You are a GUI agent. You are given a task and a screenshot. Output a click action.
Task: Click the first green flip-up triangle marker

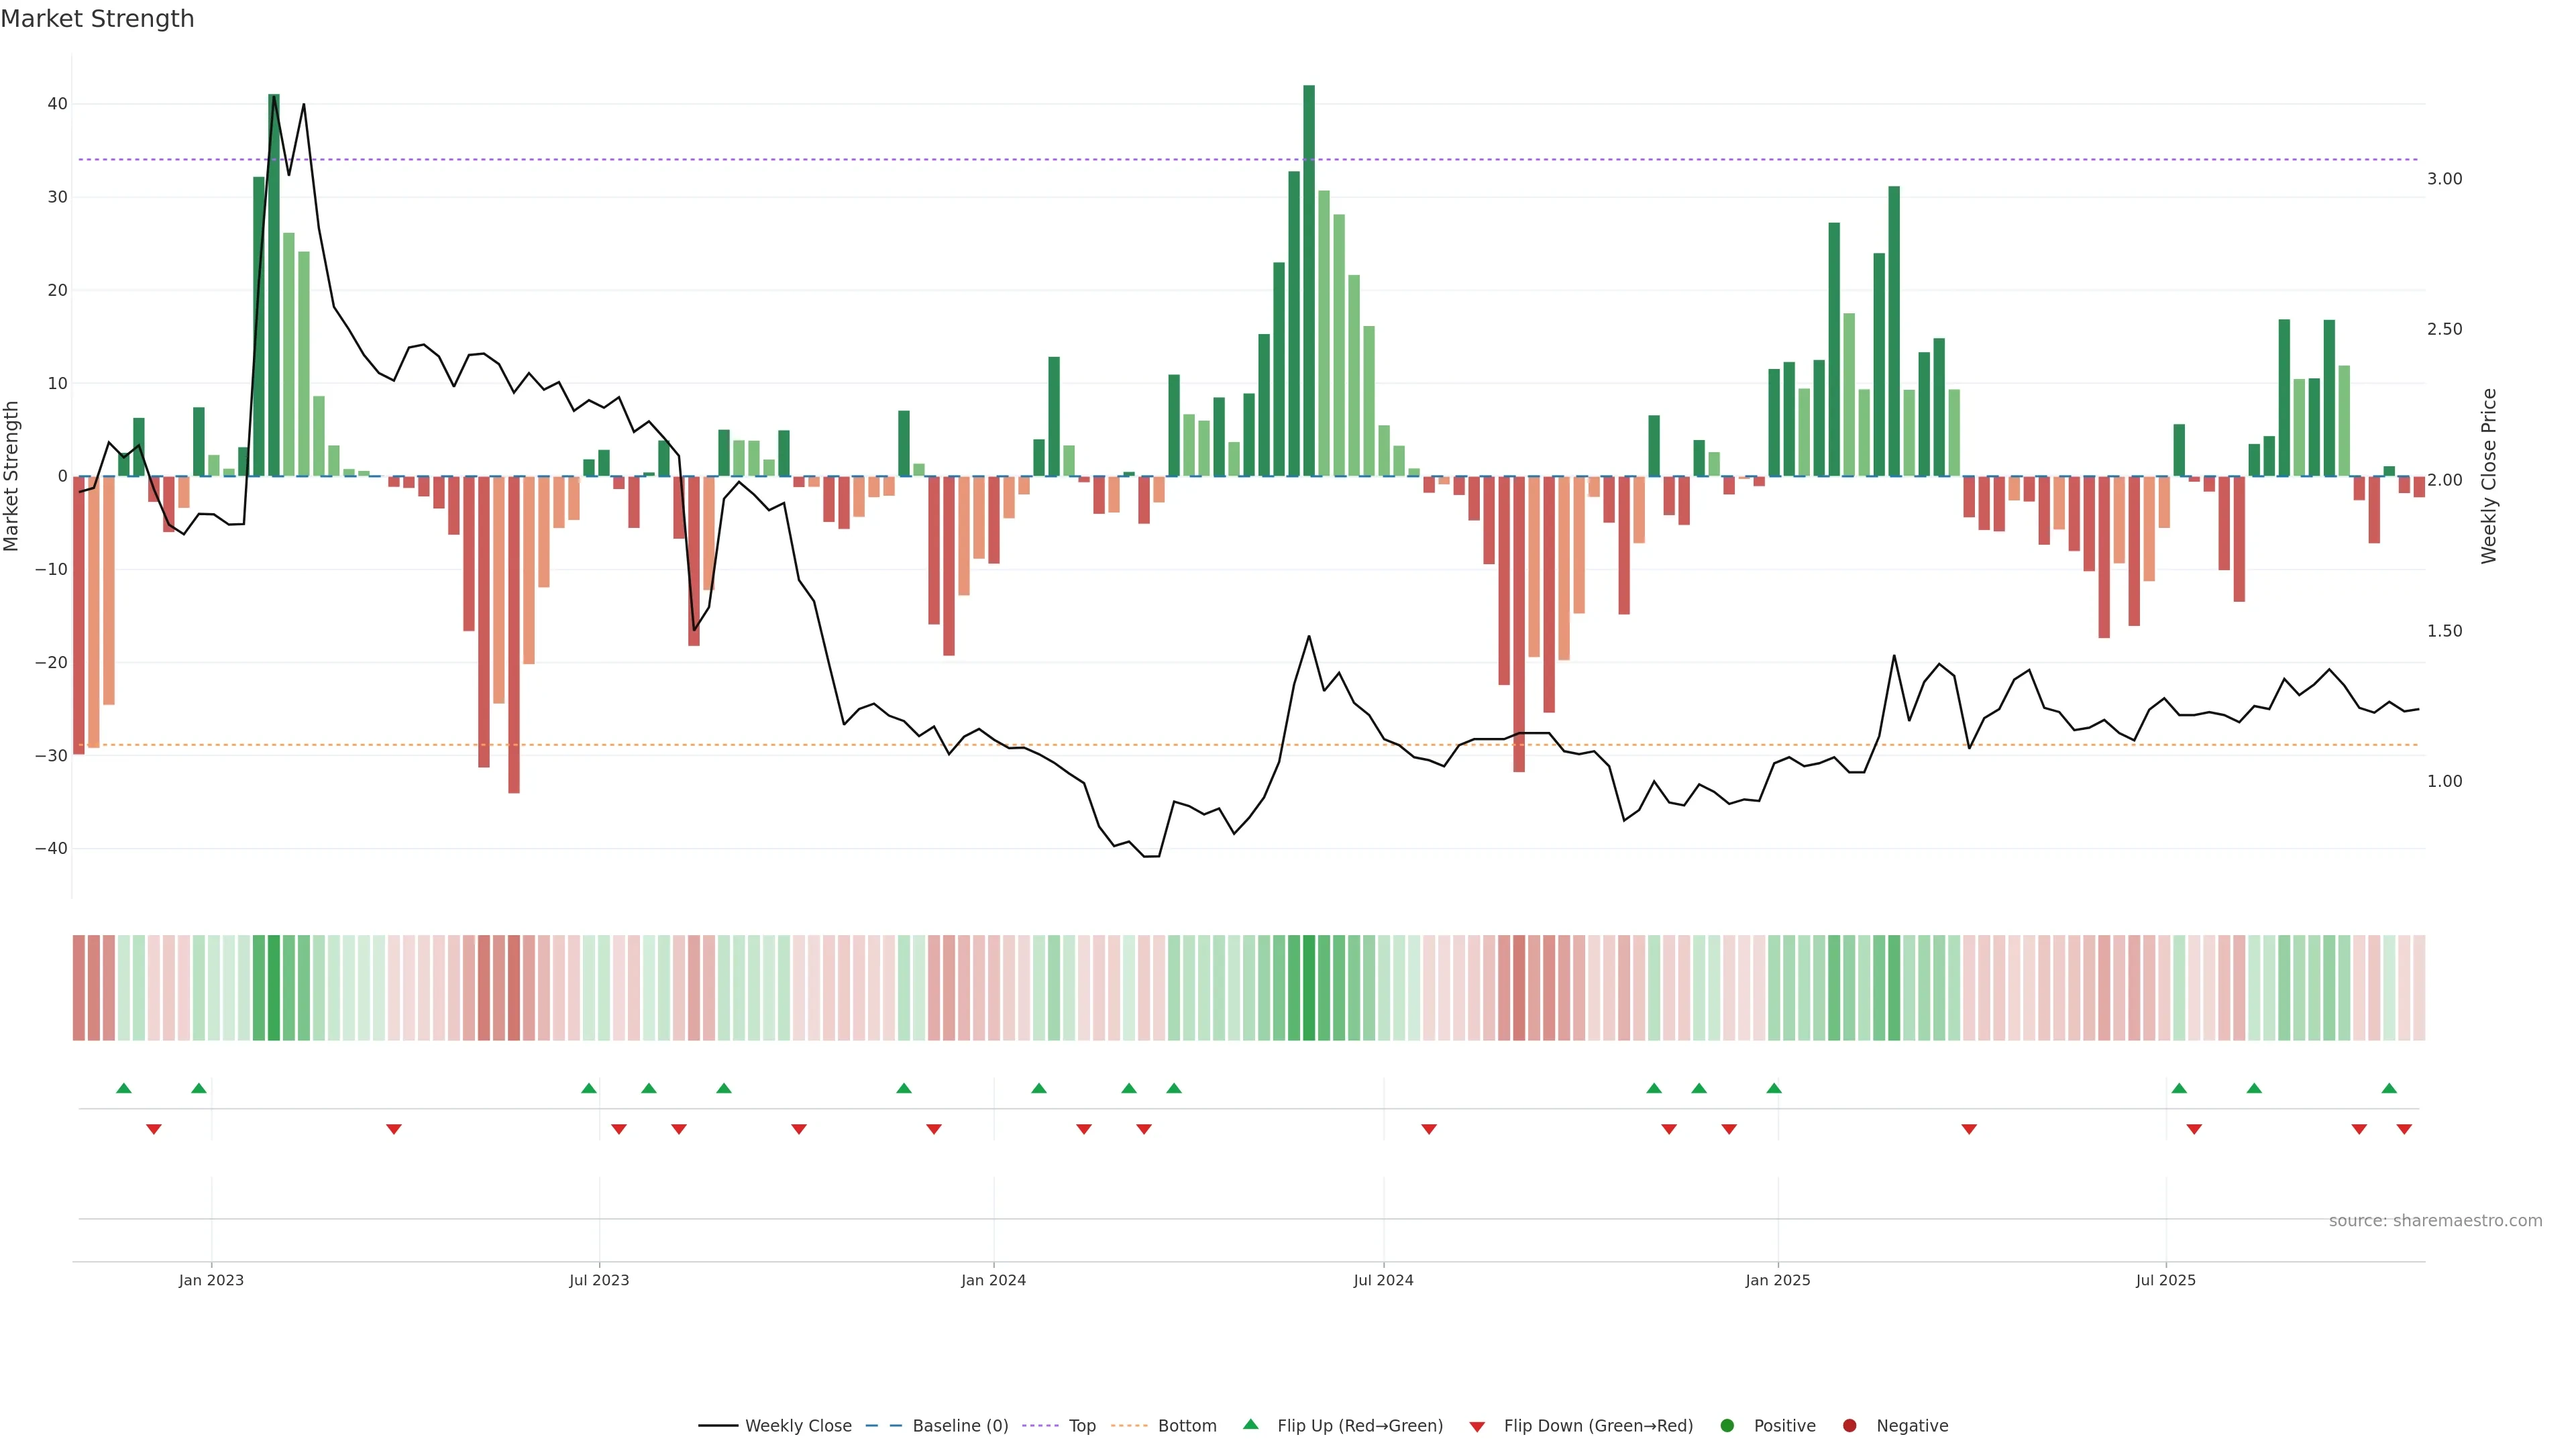124,1088
